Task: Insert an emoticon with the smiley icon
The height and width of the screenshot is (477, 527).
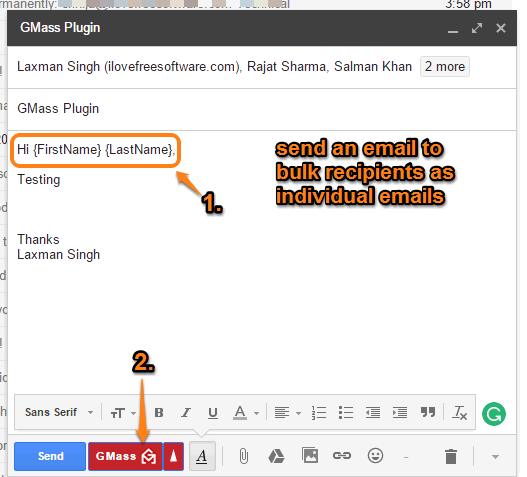Action: [375, 456]
